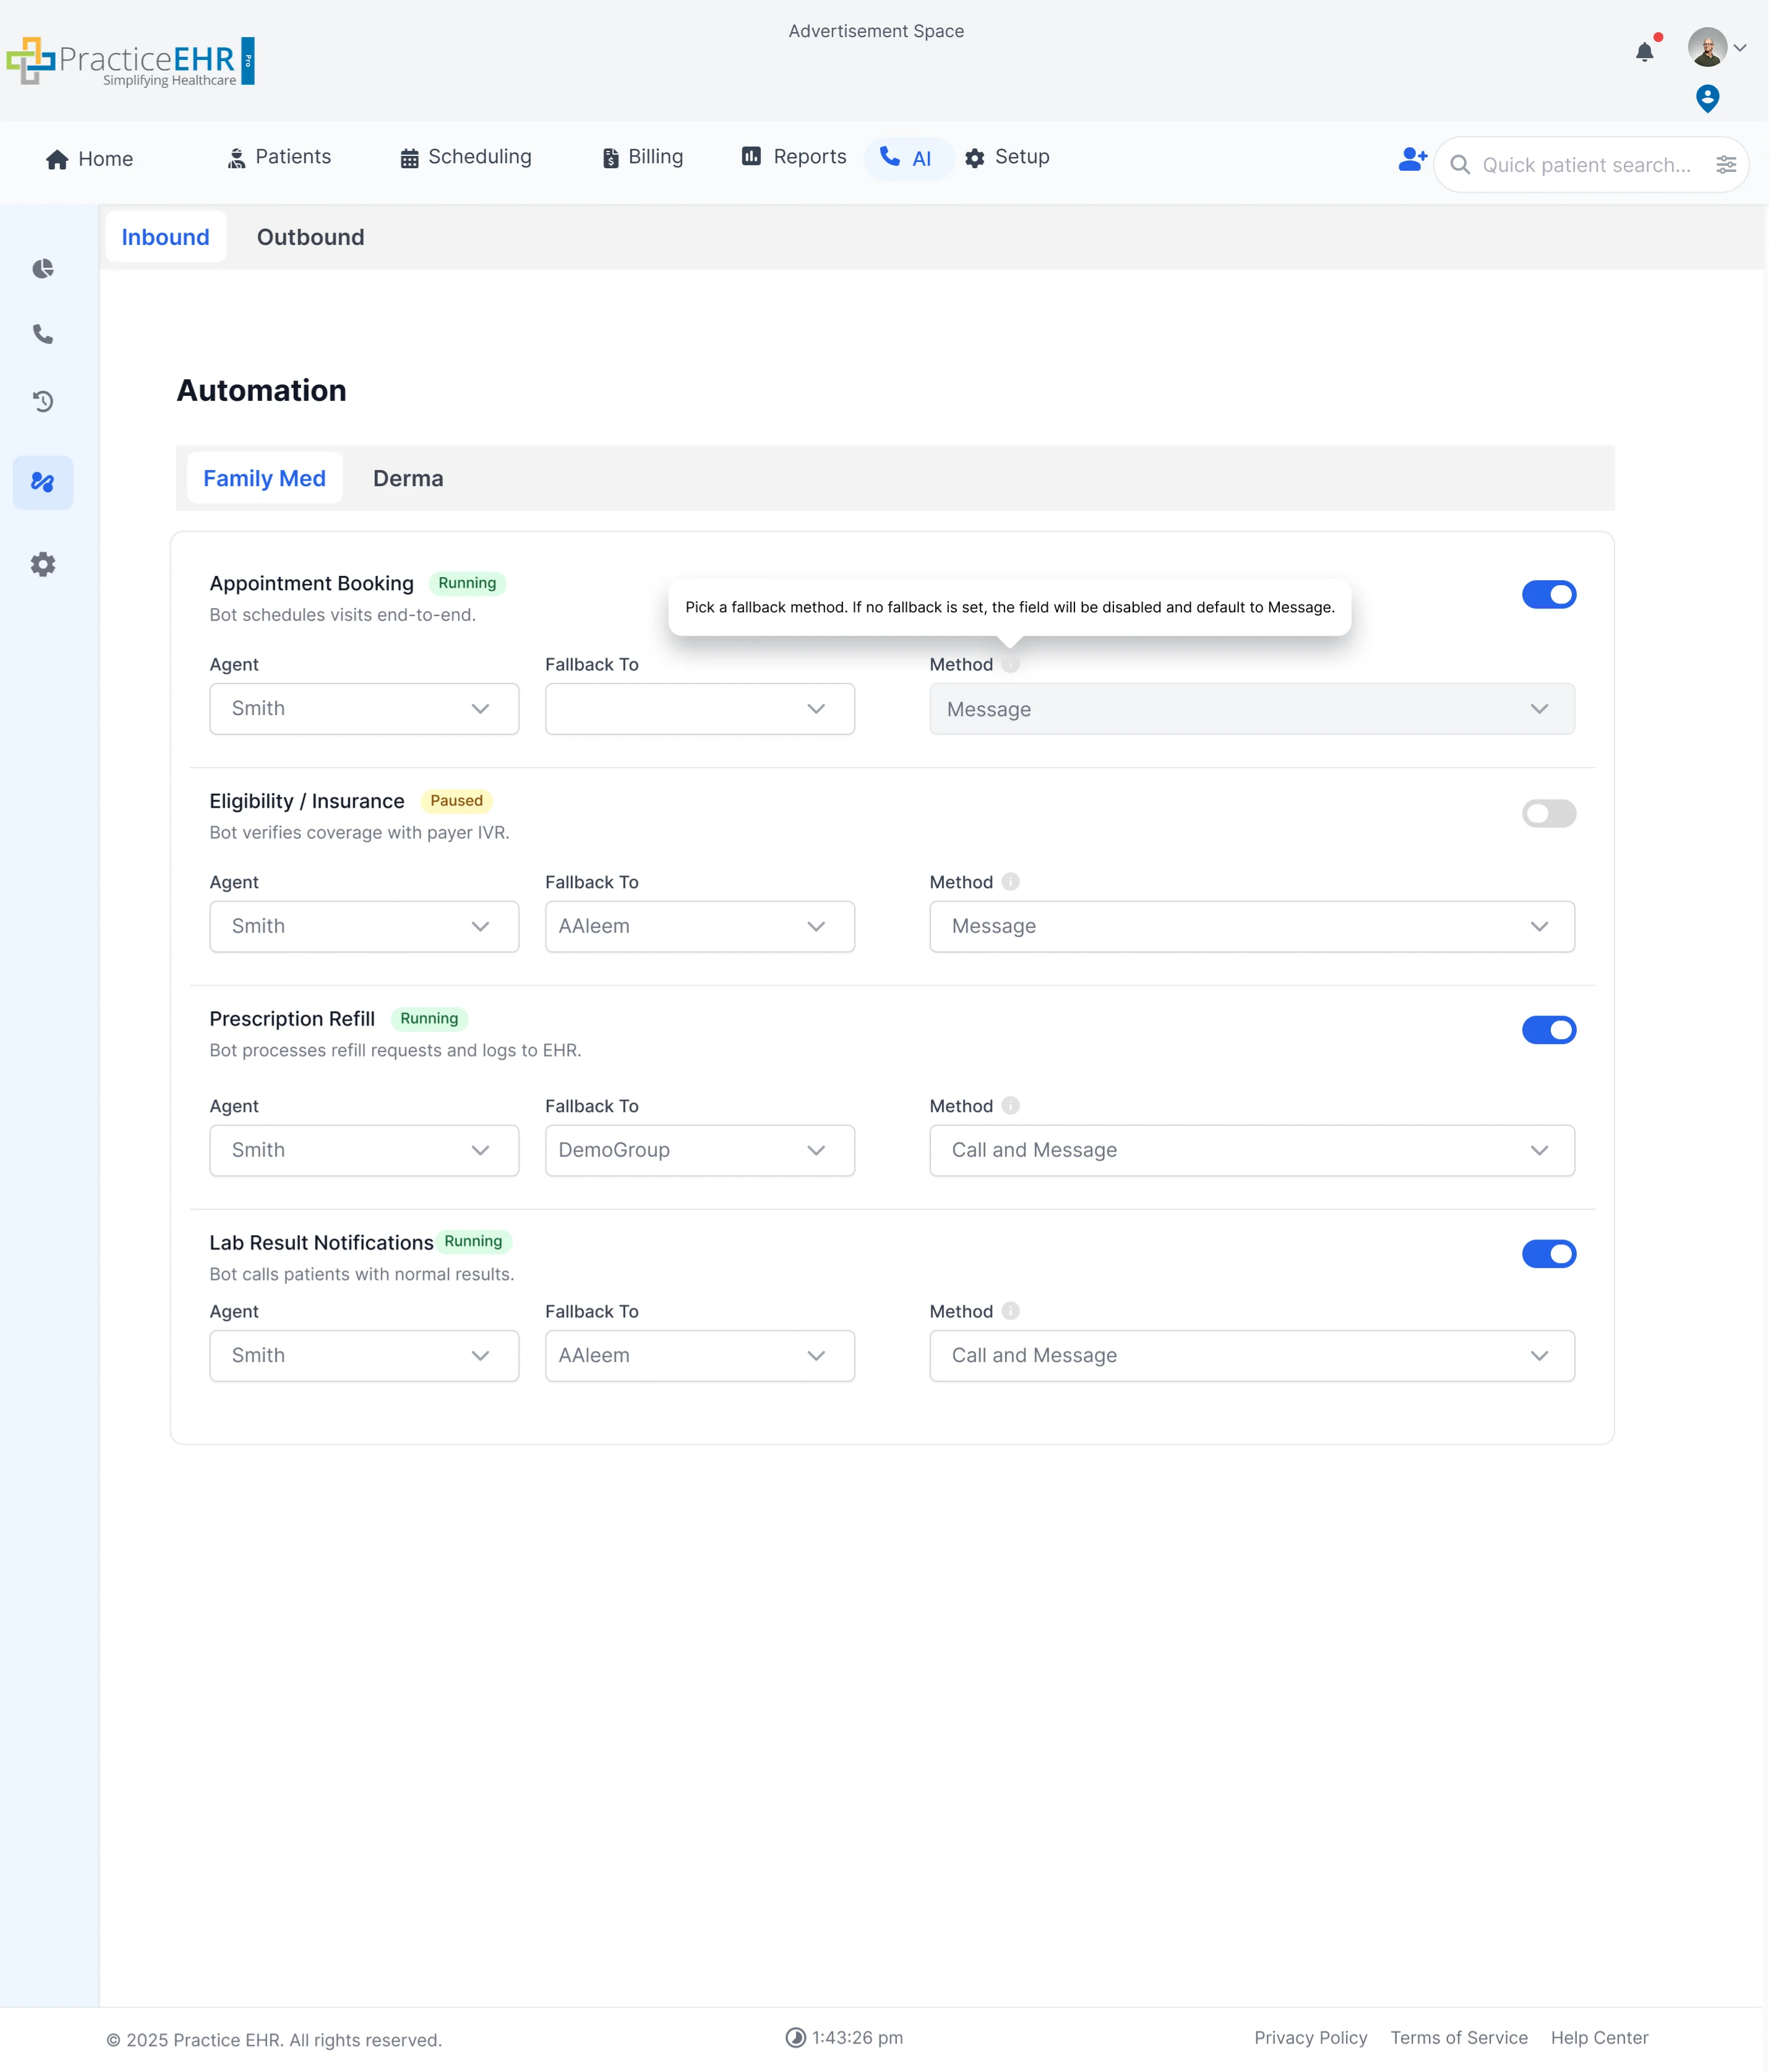Select the phone calls icon in sidebar
This screenshot has height=2072, width=1771.
pyautogui.click(x=43, y=335)
